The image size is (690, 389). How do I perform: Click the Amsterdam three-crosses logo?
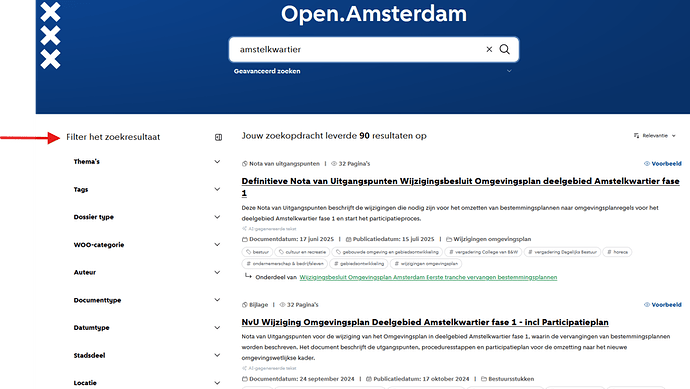[50, 35]
